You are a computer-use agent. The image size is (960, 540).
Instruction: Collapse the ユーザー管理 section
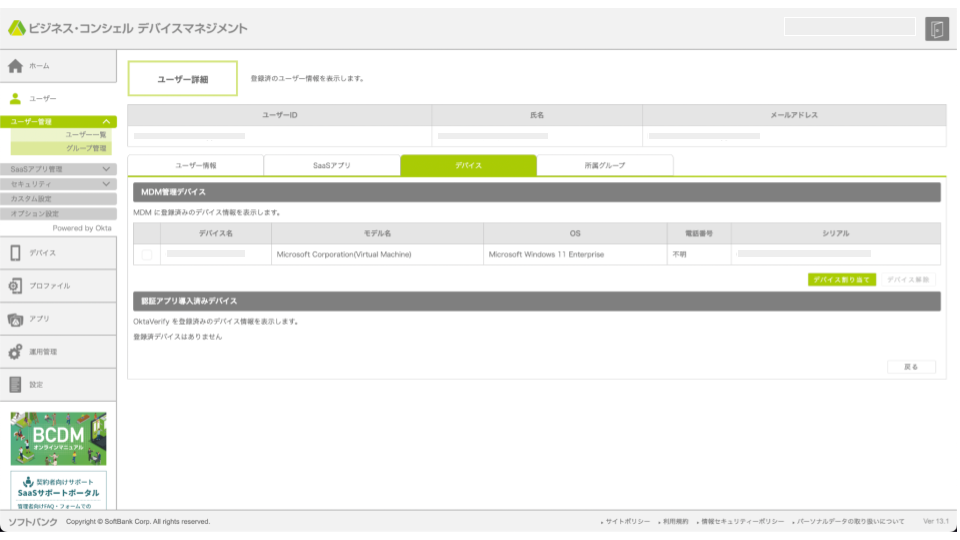(x=107, y=122)
